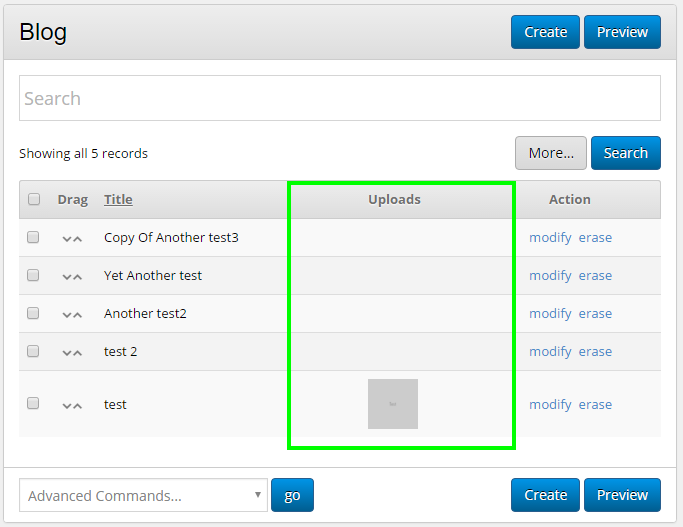Click modify link for Another test2
This screenshot has width=683, height=527.
[550, 314]
